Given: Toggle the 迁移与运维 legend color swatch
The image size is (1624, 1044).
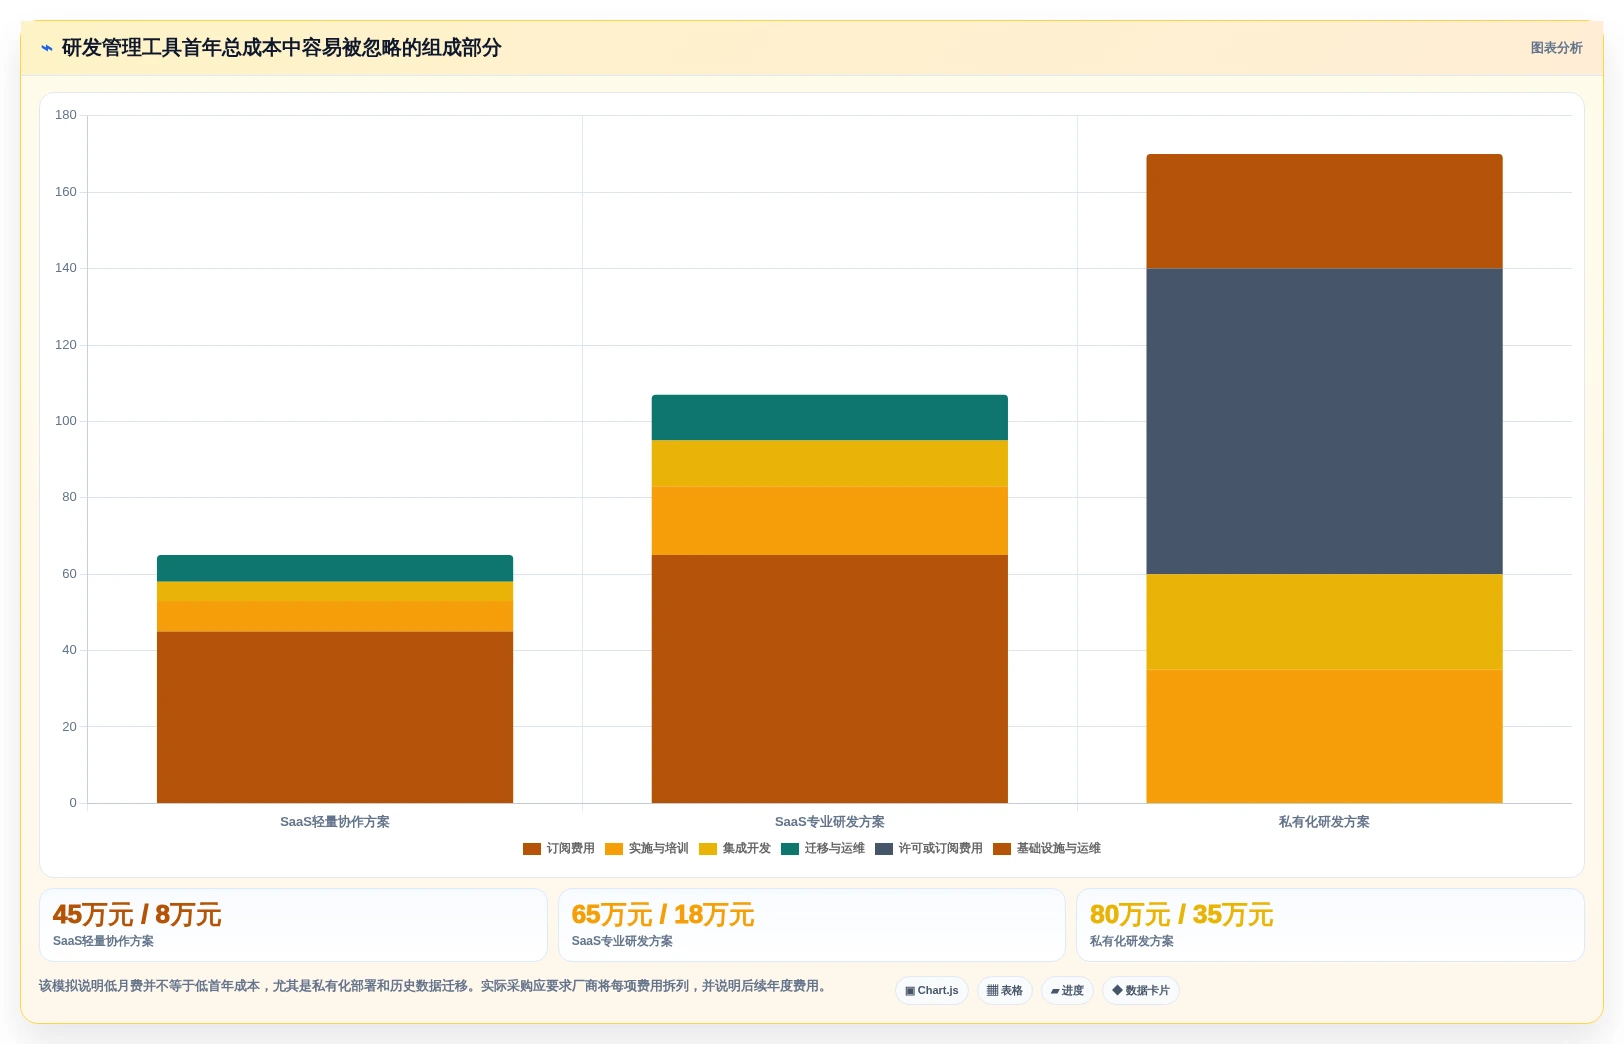Looking at the screenshot, I should [x=790, y=849].
